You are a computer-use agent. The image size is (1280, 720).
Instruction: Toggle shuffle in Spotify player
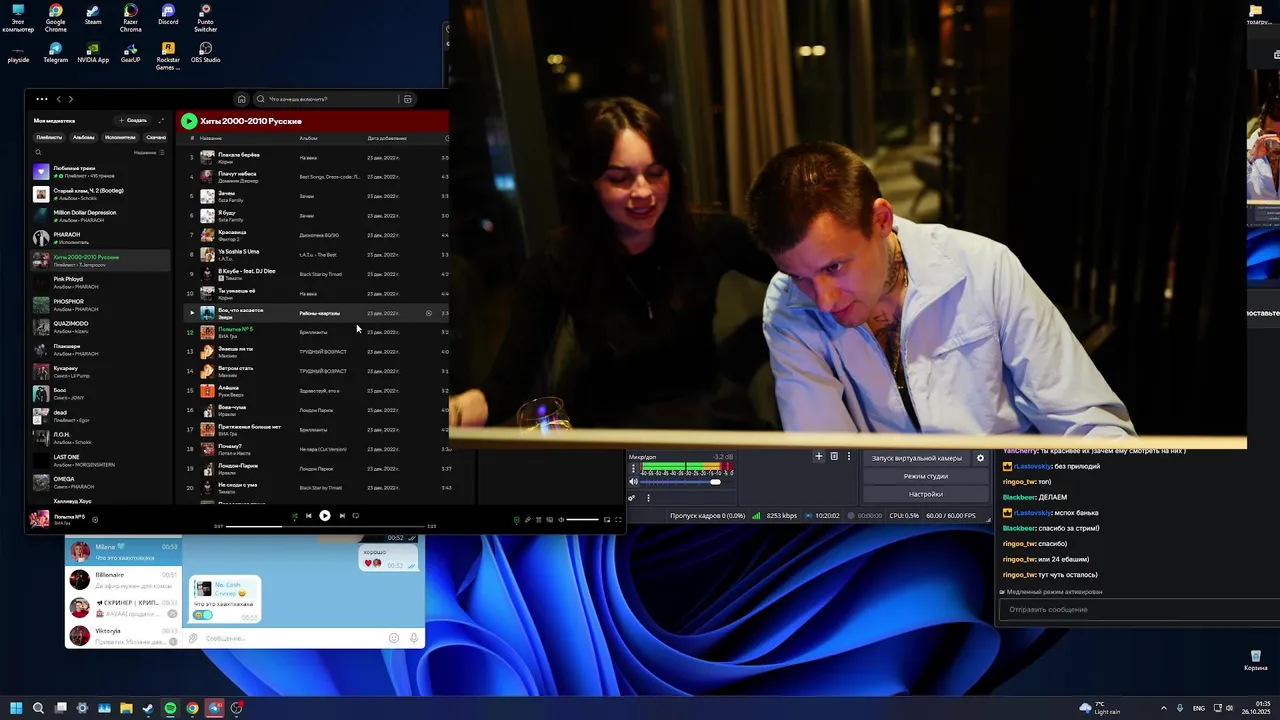pos(294,516)
